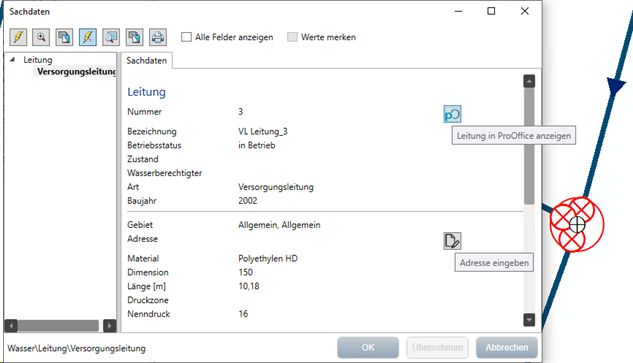Viewport: 633px width, 363px height.
Task: Click the value VL Leitung_3
Action: 263,132
